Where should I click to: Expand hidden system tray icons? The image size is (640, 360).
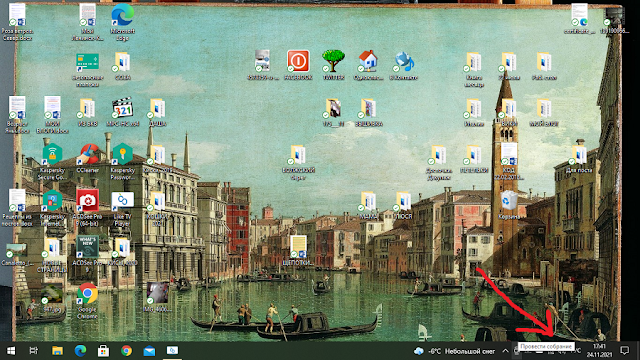click(505, 351)
